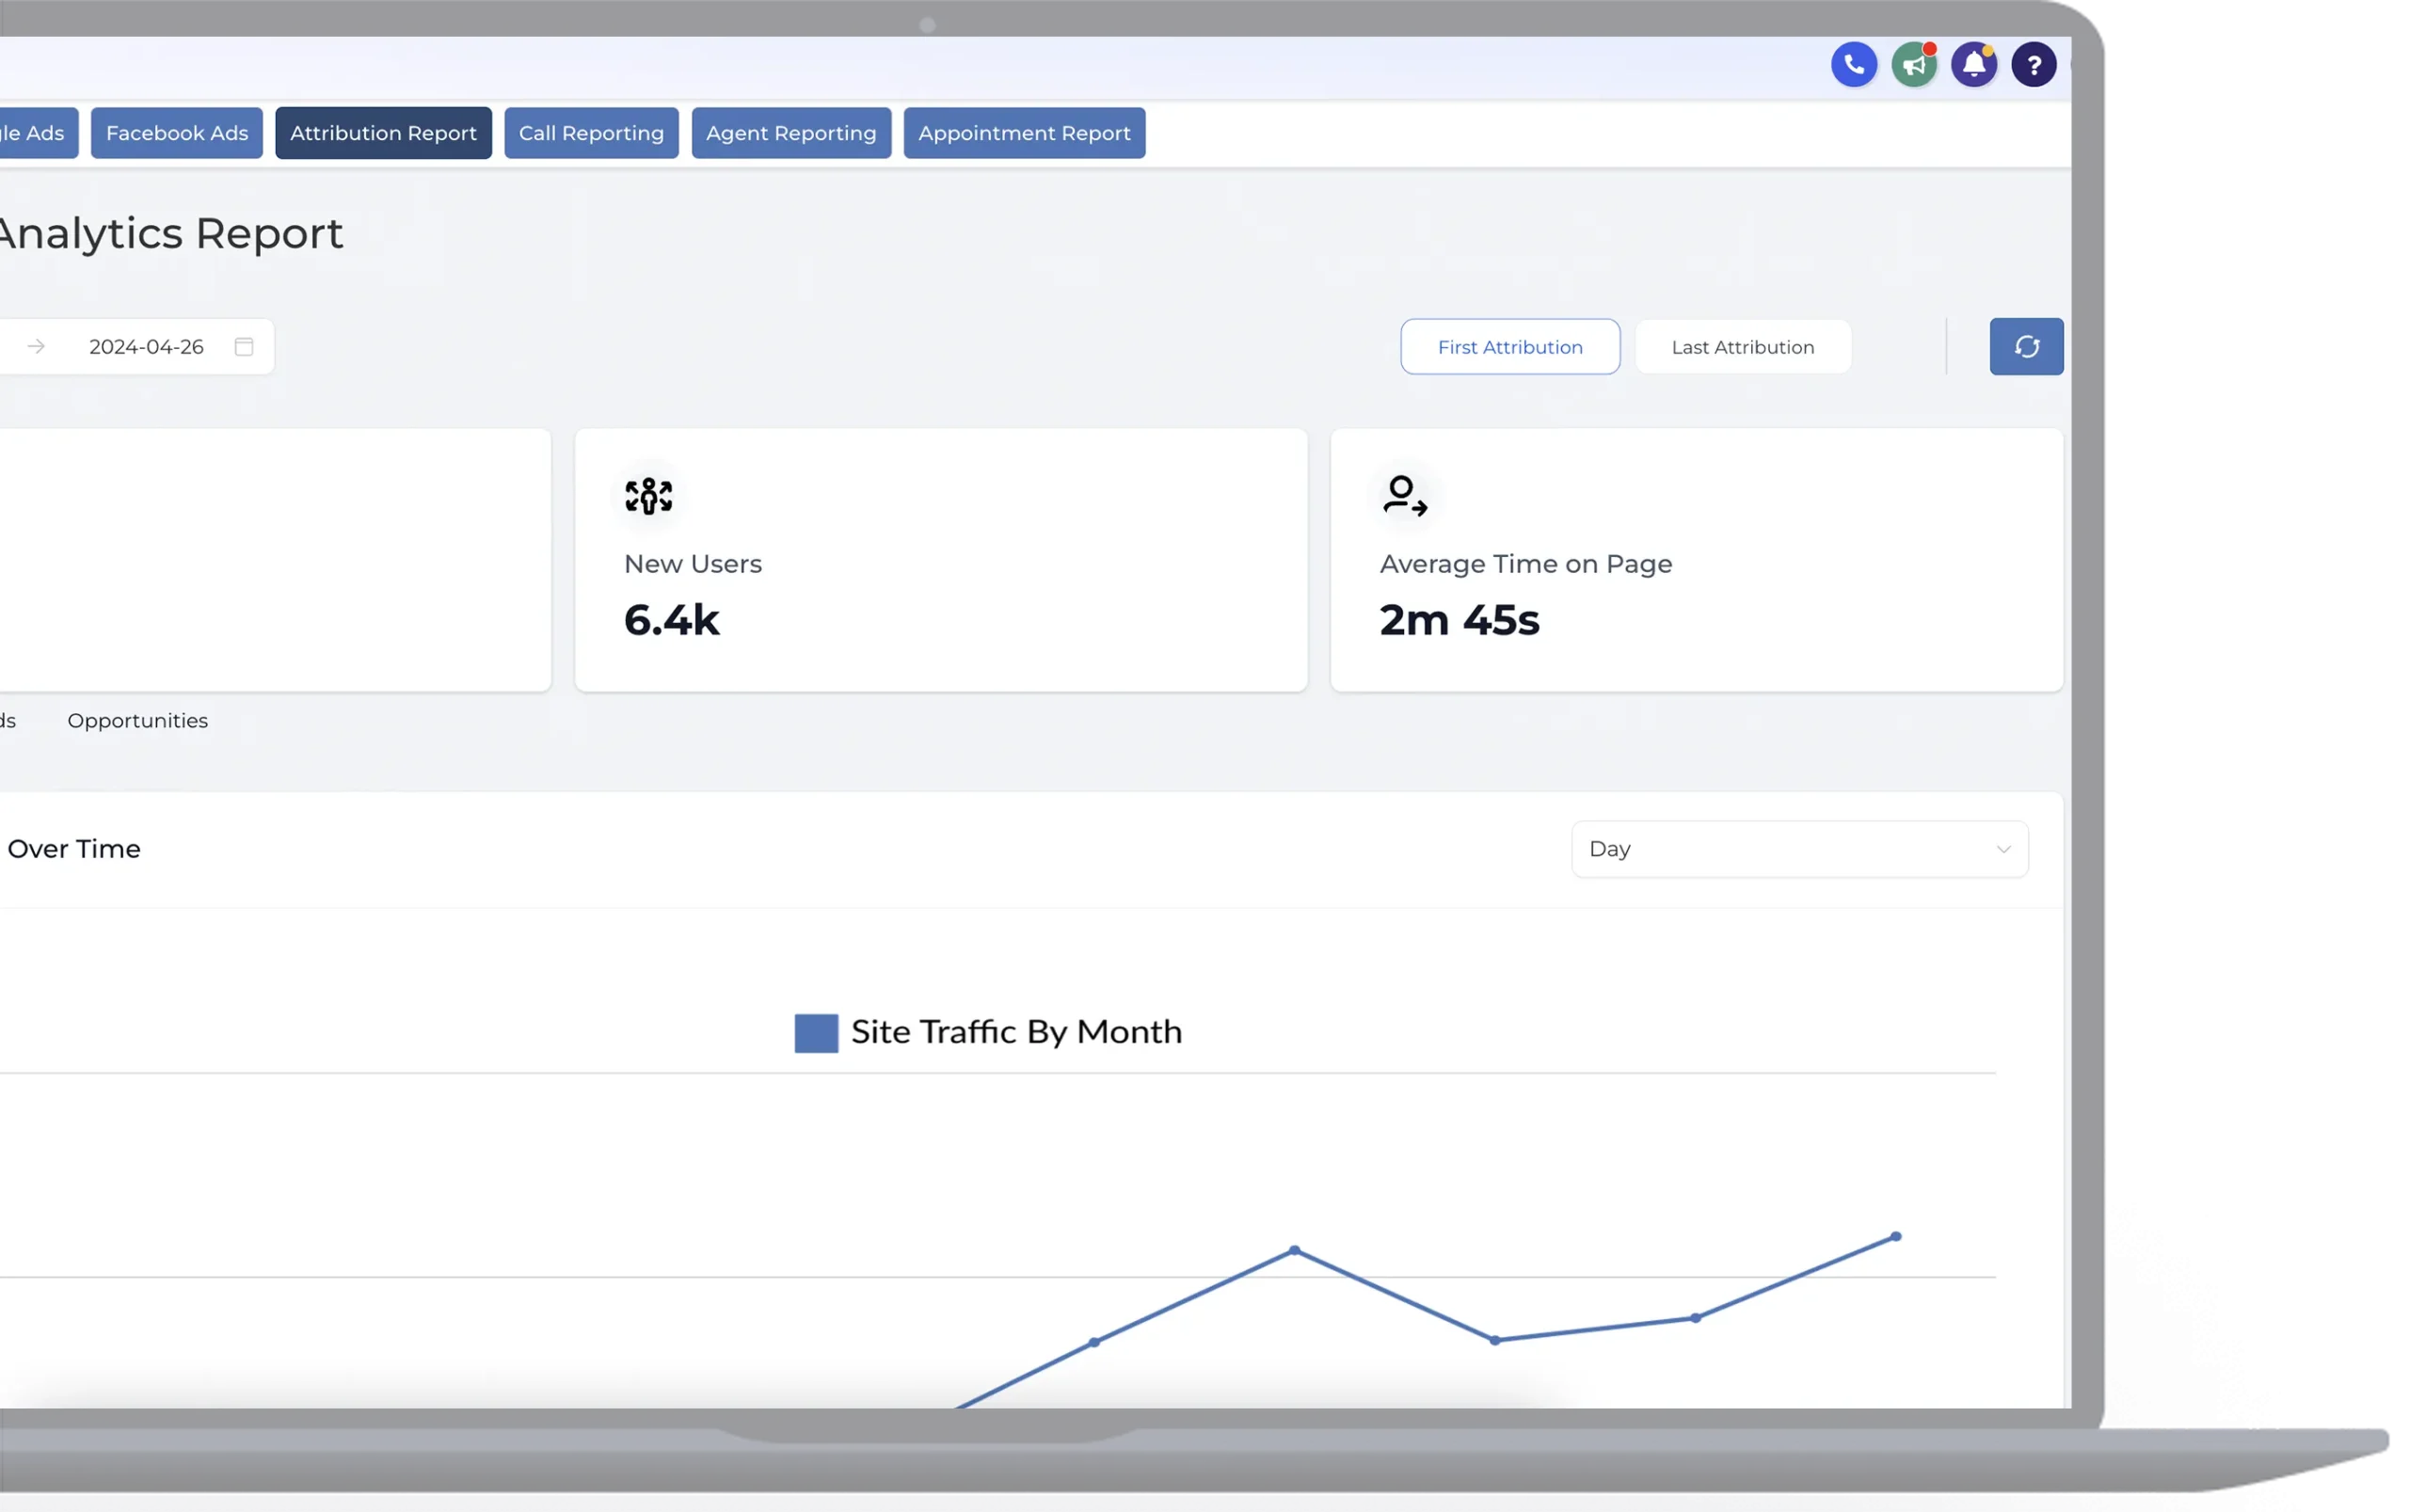
Task: Click the notifications bell icon
Action: click(x=1971, y=65)
